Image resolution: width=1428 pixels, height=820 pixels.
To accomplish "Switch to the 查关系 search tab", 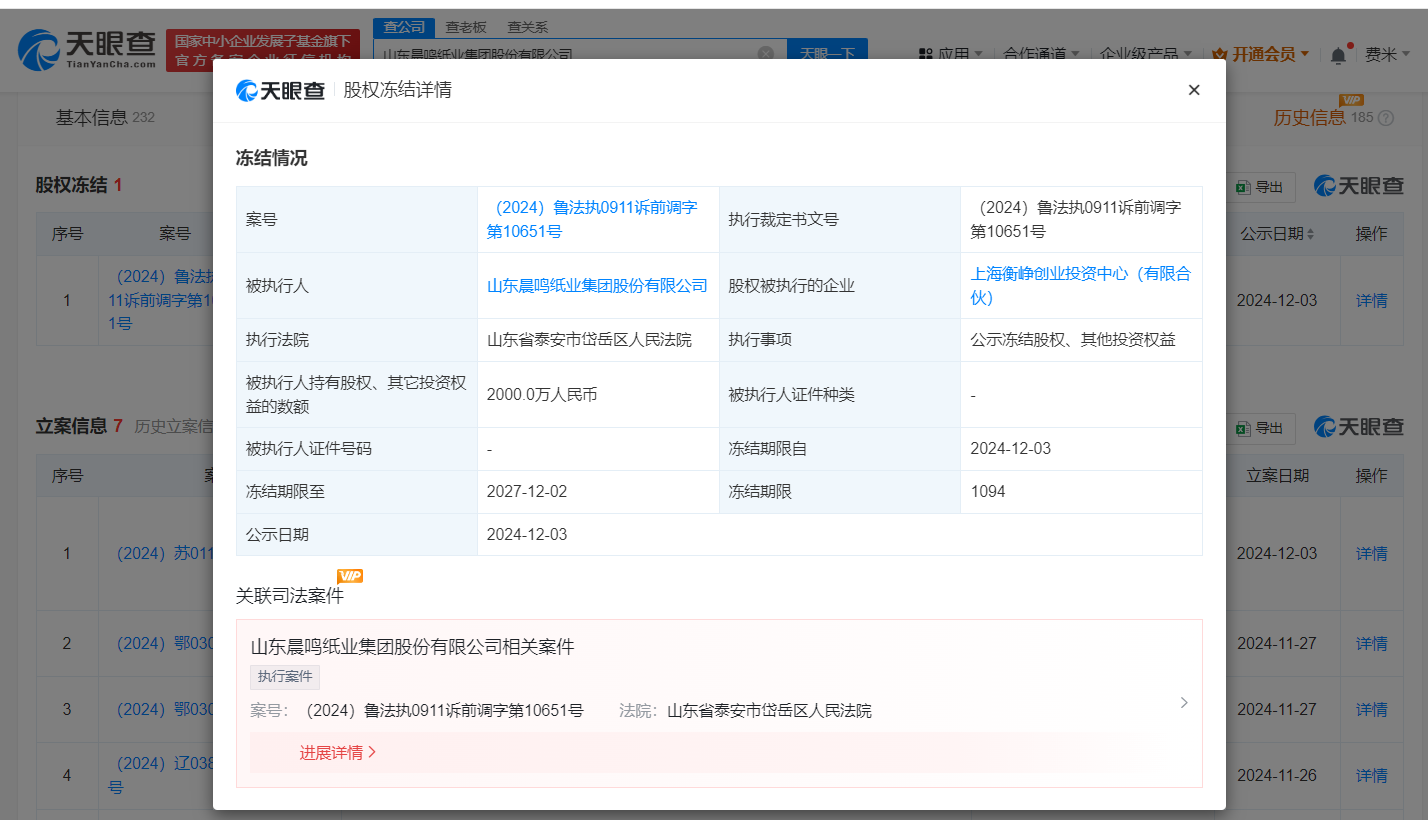I will click(x=527, y=27).
